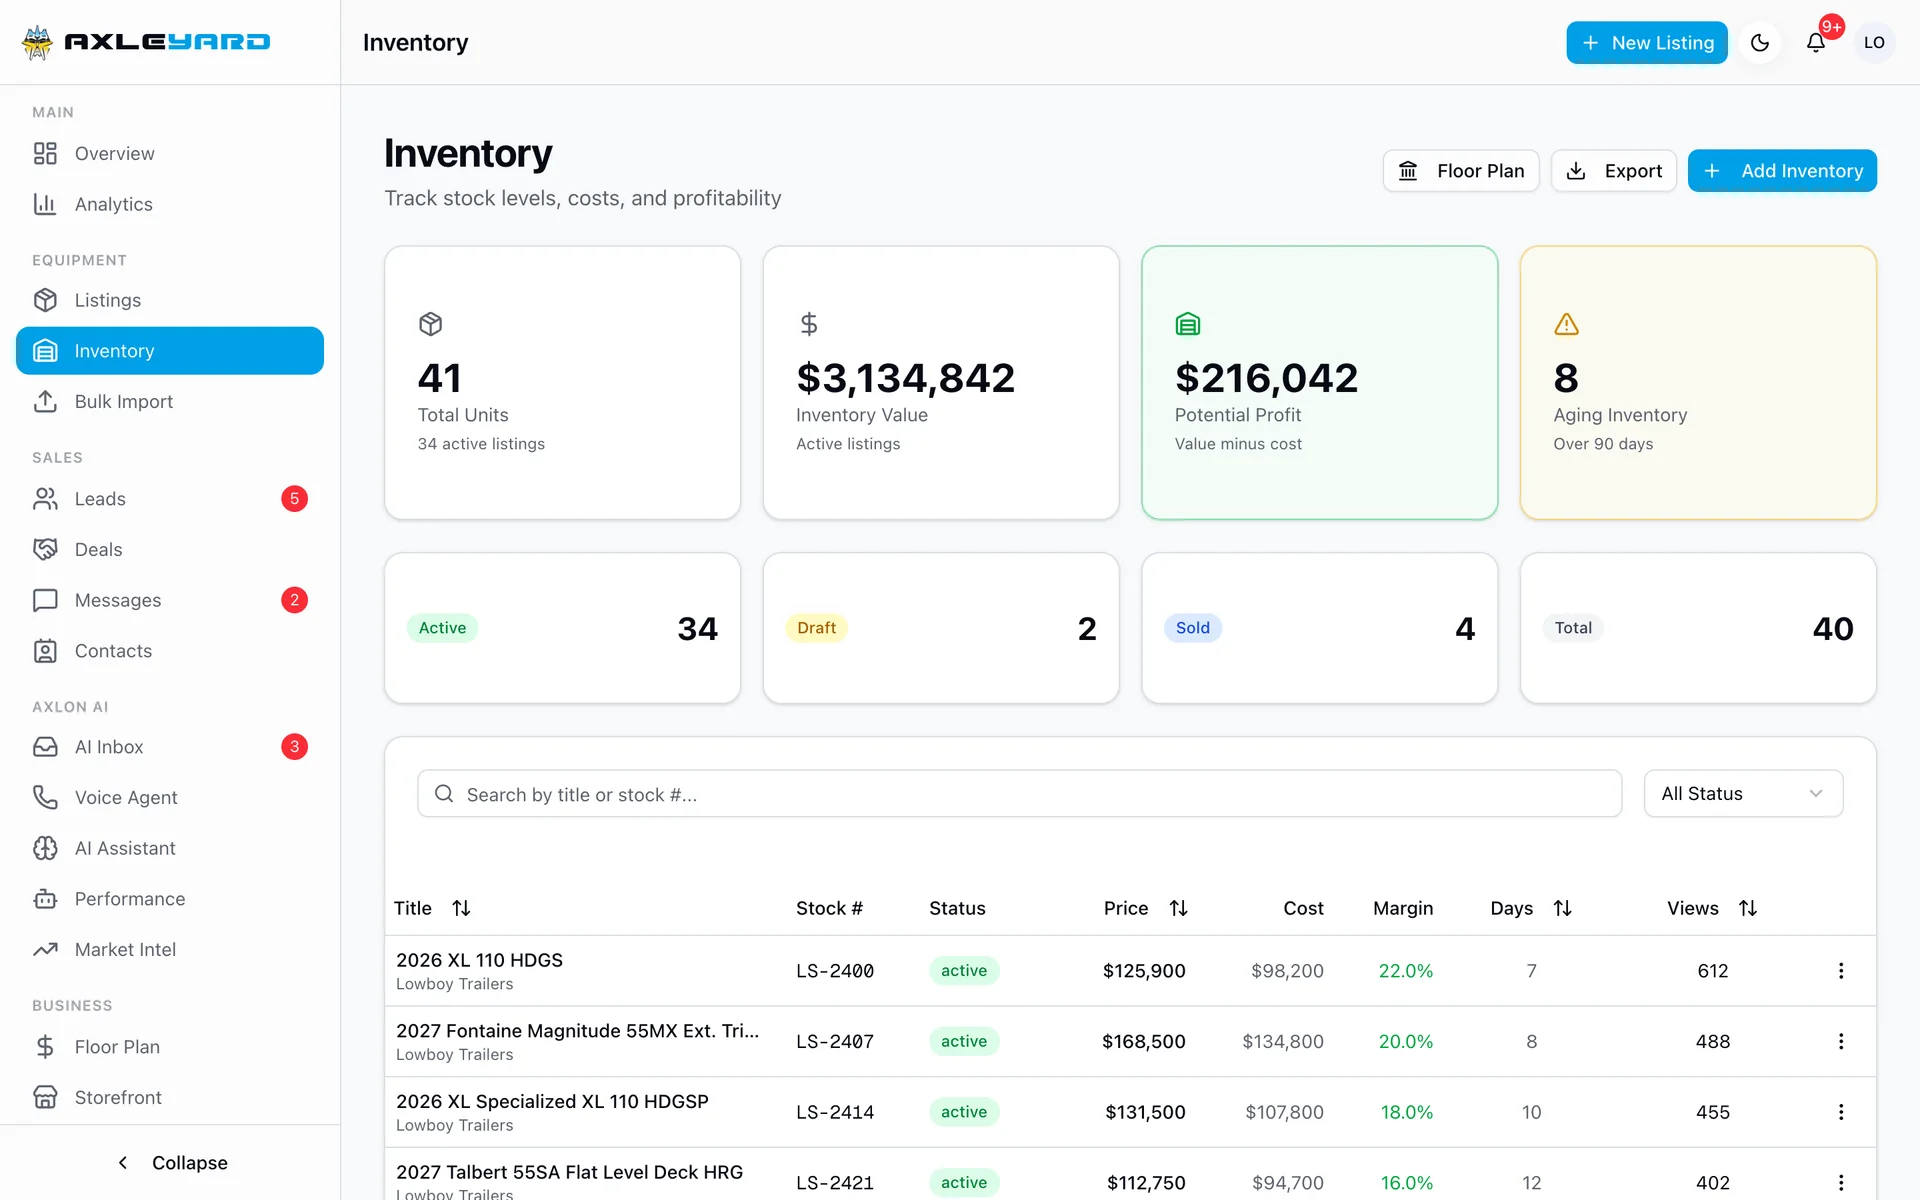
Task: Click the $168,500 price cell
Action: [x=1144, y=1041]
